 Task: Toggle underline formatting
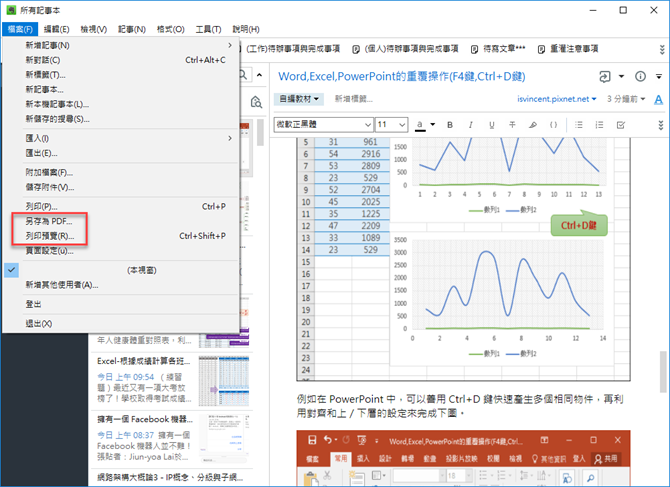pyautogui.click(x=491, y=125)
